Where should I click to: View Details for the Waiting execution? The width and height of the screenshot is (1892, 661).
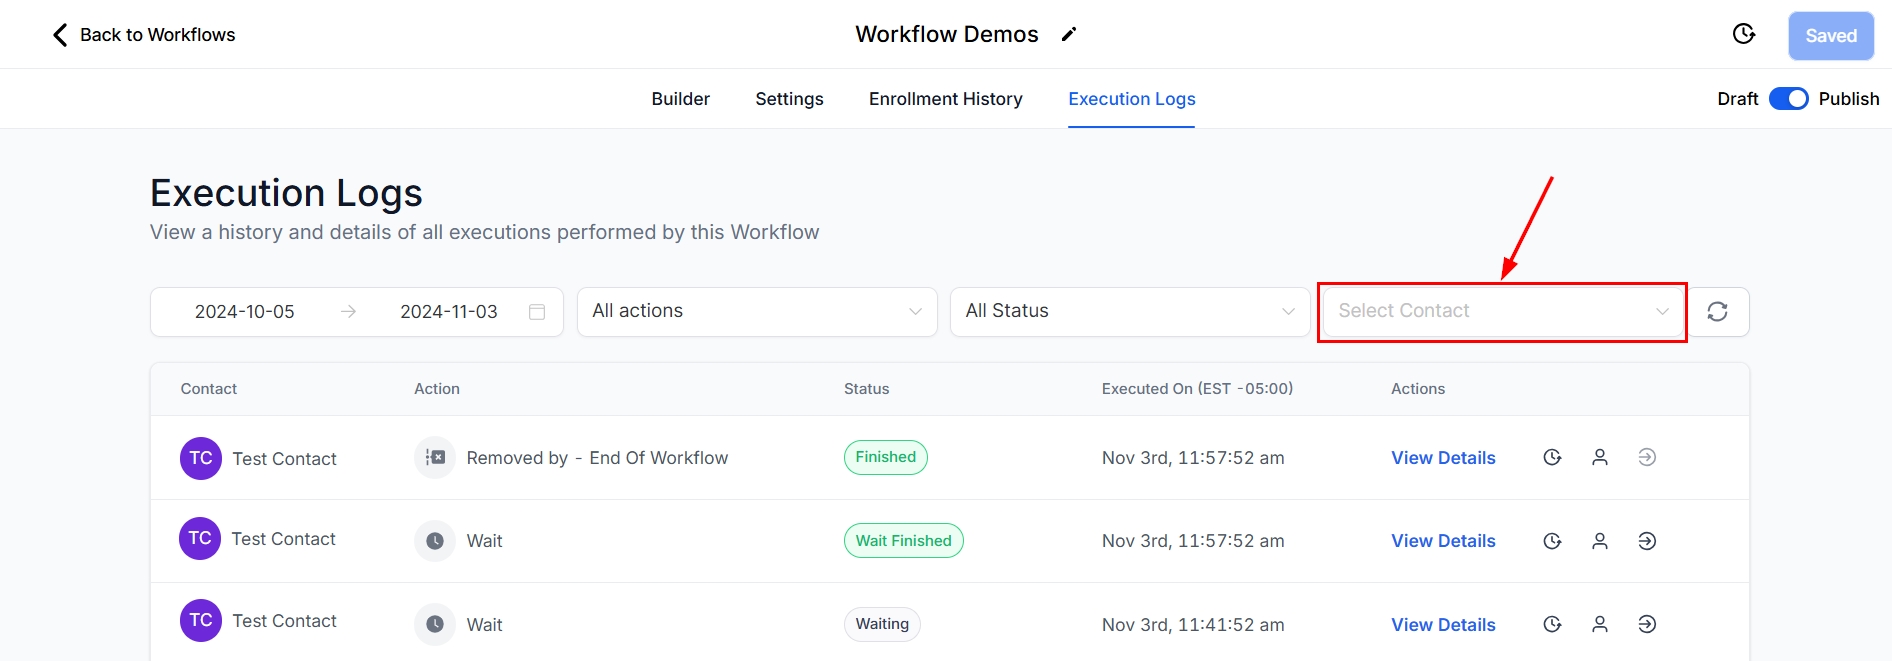coord(1443,625)
